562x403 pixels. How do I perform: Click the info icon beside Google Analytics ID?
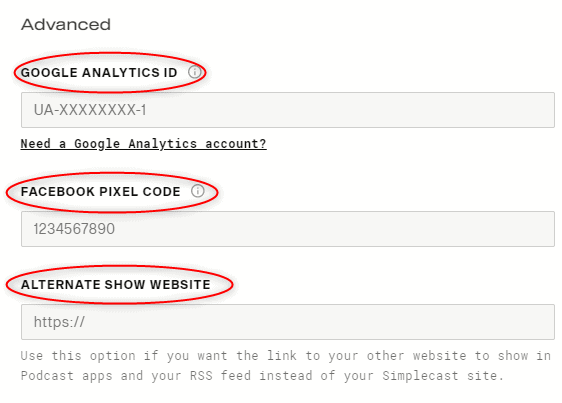tap(195, 72)
